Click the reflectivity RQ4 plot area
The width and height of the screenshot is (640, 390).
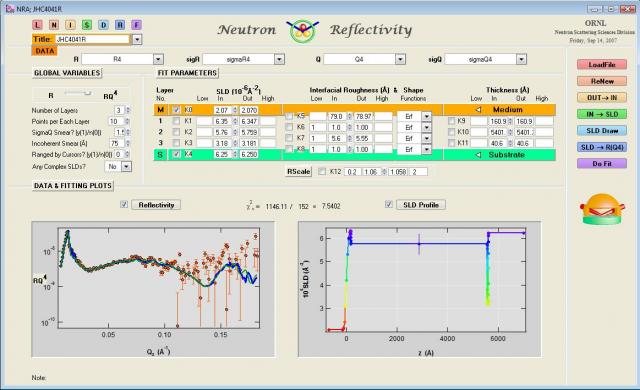(158, 278)
